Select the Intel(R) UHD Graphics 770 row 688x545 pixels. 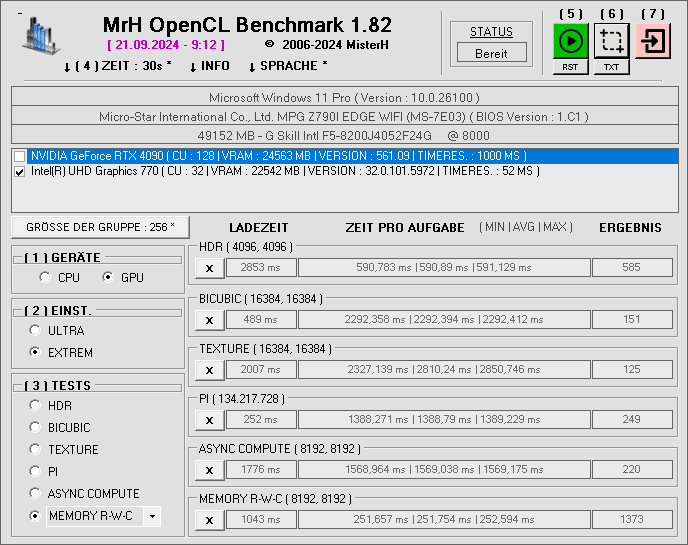click(x=345, y=171)
